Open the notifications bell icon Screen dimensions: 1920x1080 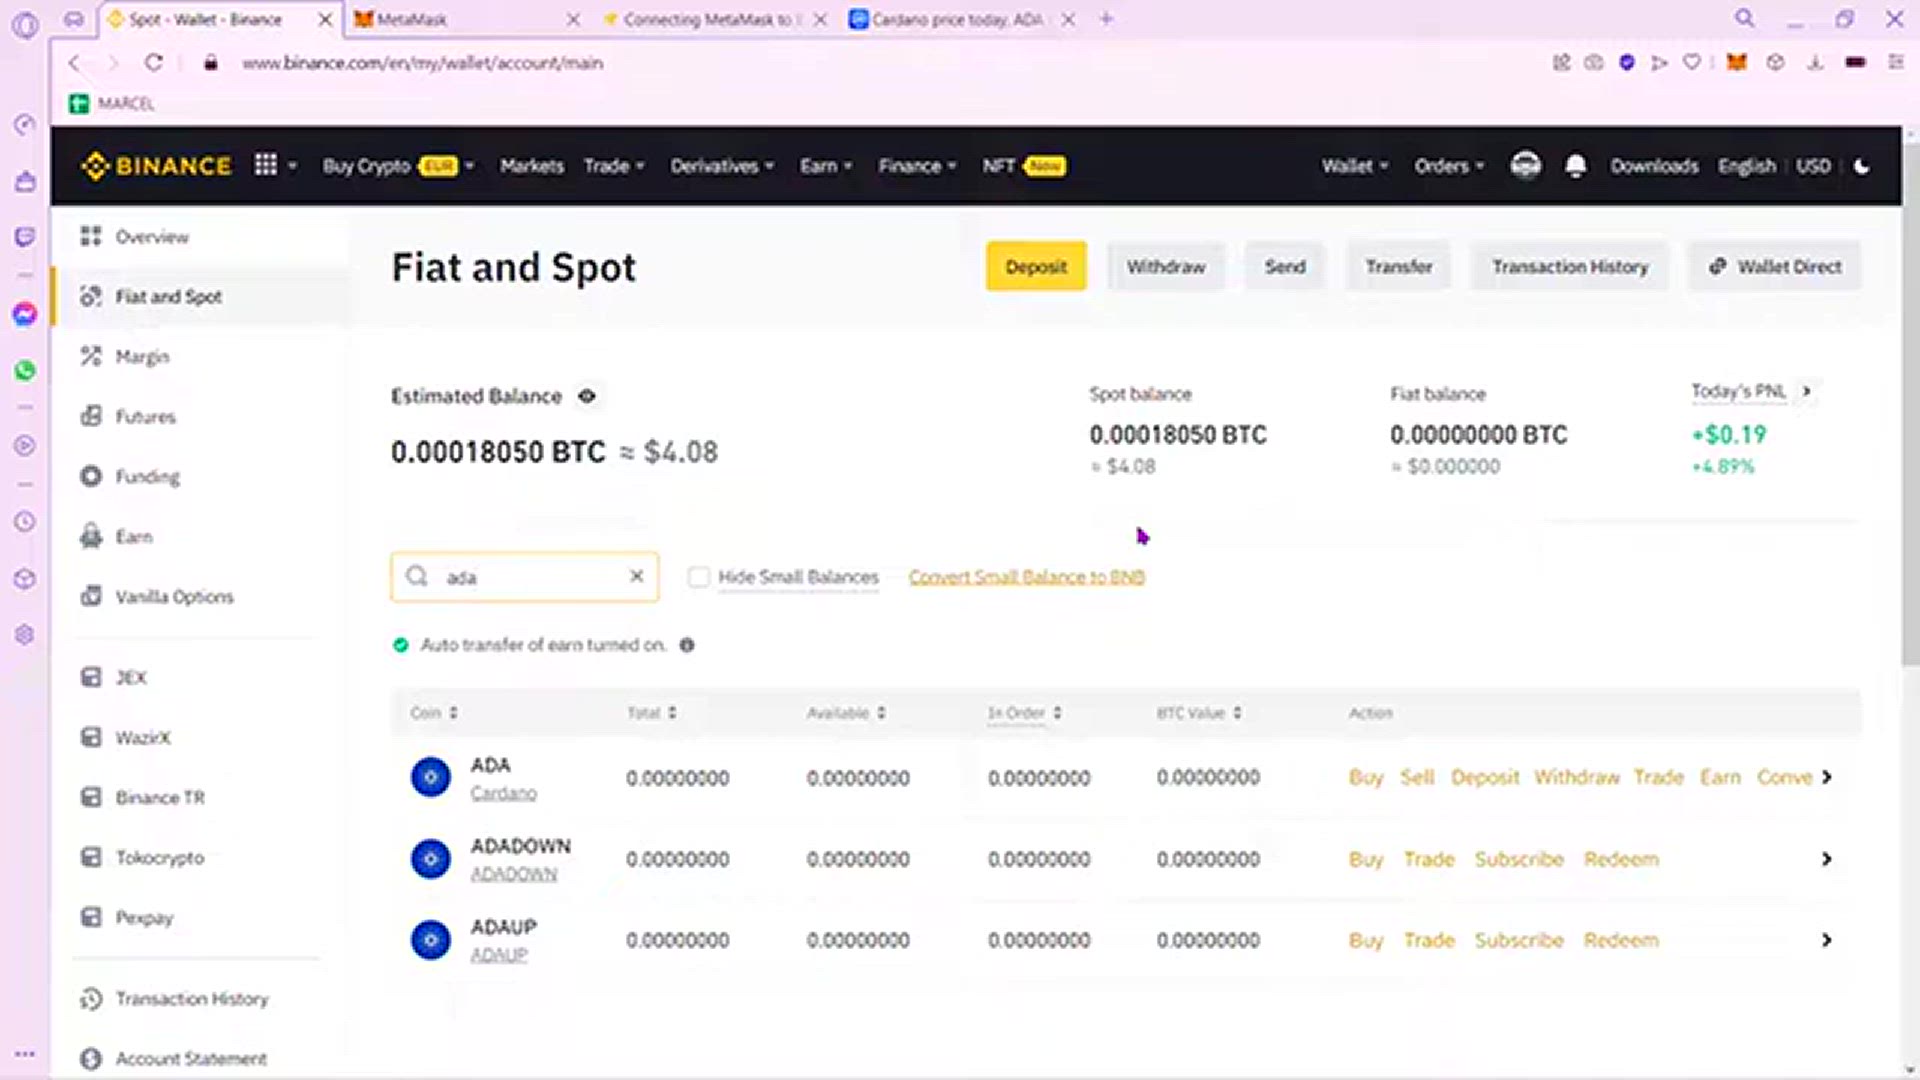click(x=1575, y=166)
